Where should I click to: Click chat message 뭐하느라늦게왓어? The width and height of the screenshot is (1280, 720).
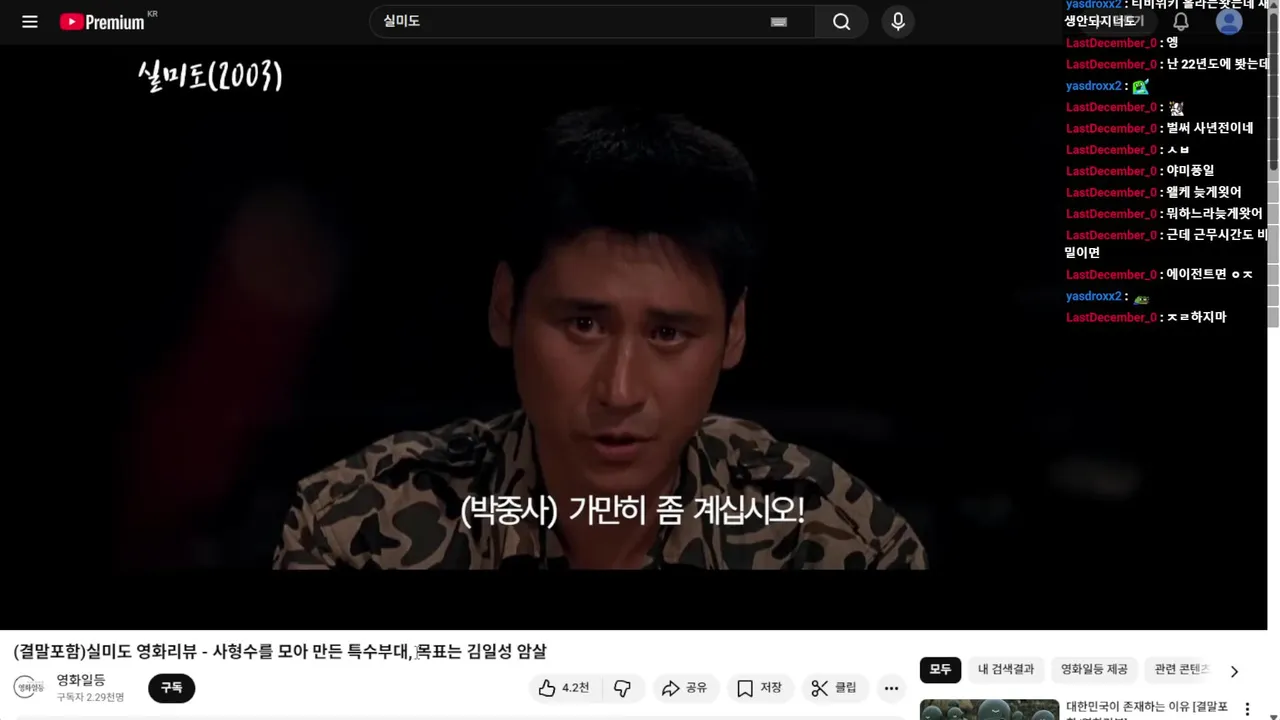(x=1214, y=213)
